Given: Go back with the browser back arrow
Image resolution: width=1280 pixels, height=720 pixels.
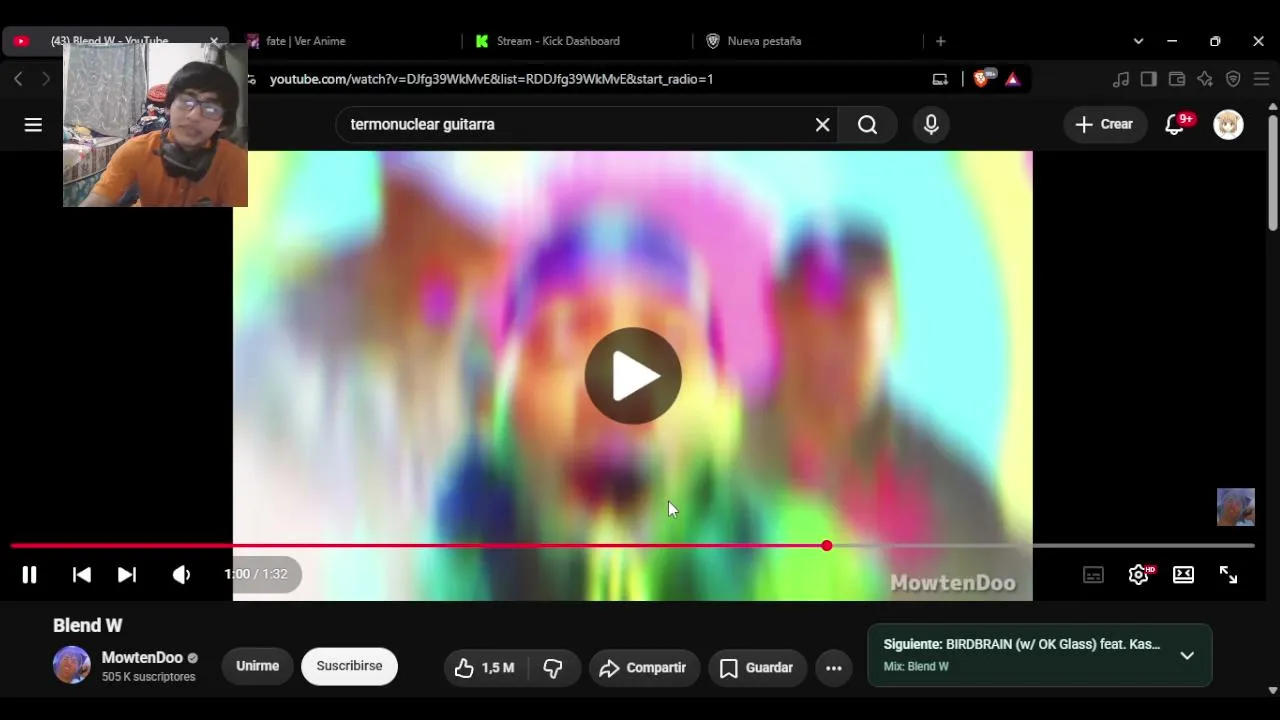Looking at the screenshot, I should [18, 79].
